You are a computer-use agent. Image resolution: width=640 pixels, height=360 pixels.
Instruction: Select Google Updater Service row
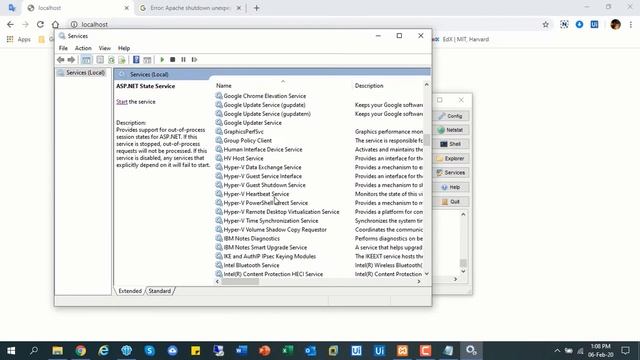[x=252, y=123]
